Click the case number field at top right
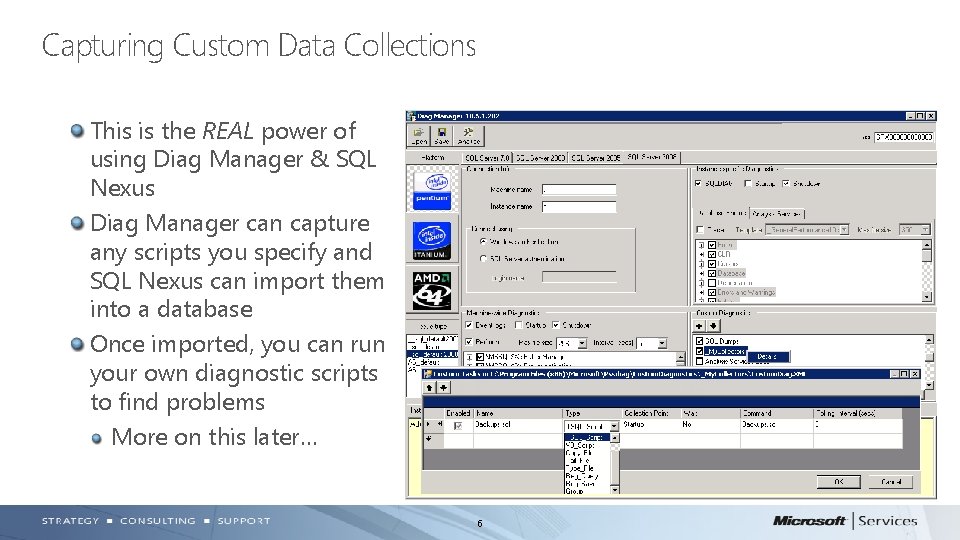960x540 pixels. (903, 137)
